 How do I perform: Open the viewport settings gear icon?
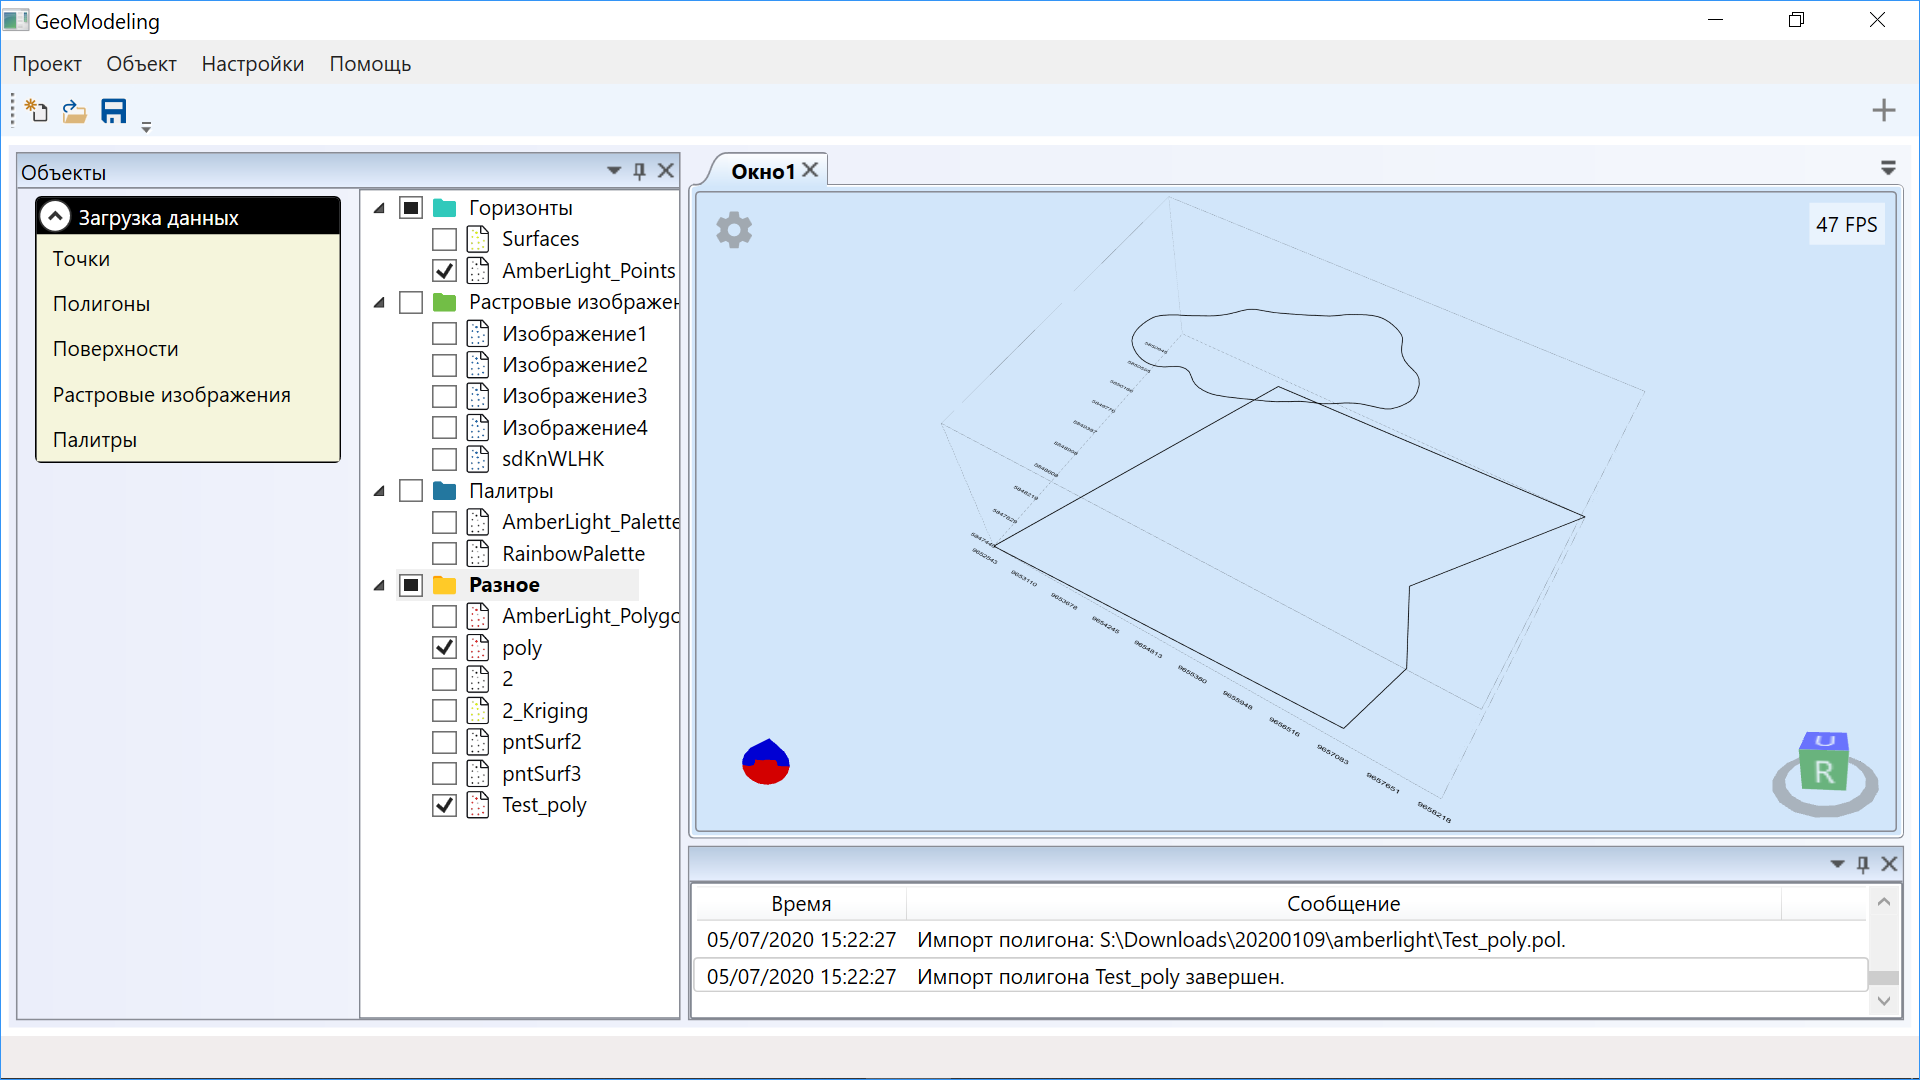pos(734,230)
